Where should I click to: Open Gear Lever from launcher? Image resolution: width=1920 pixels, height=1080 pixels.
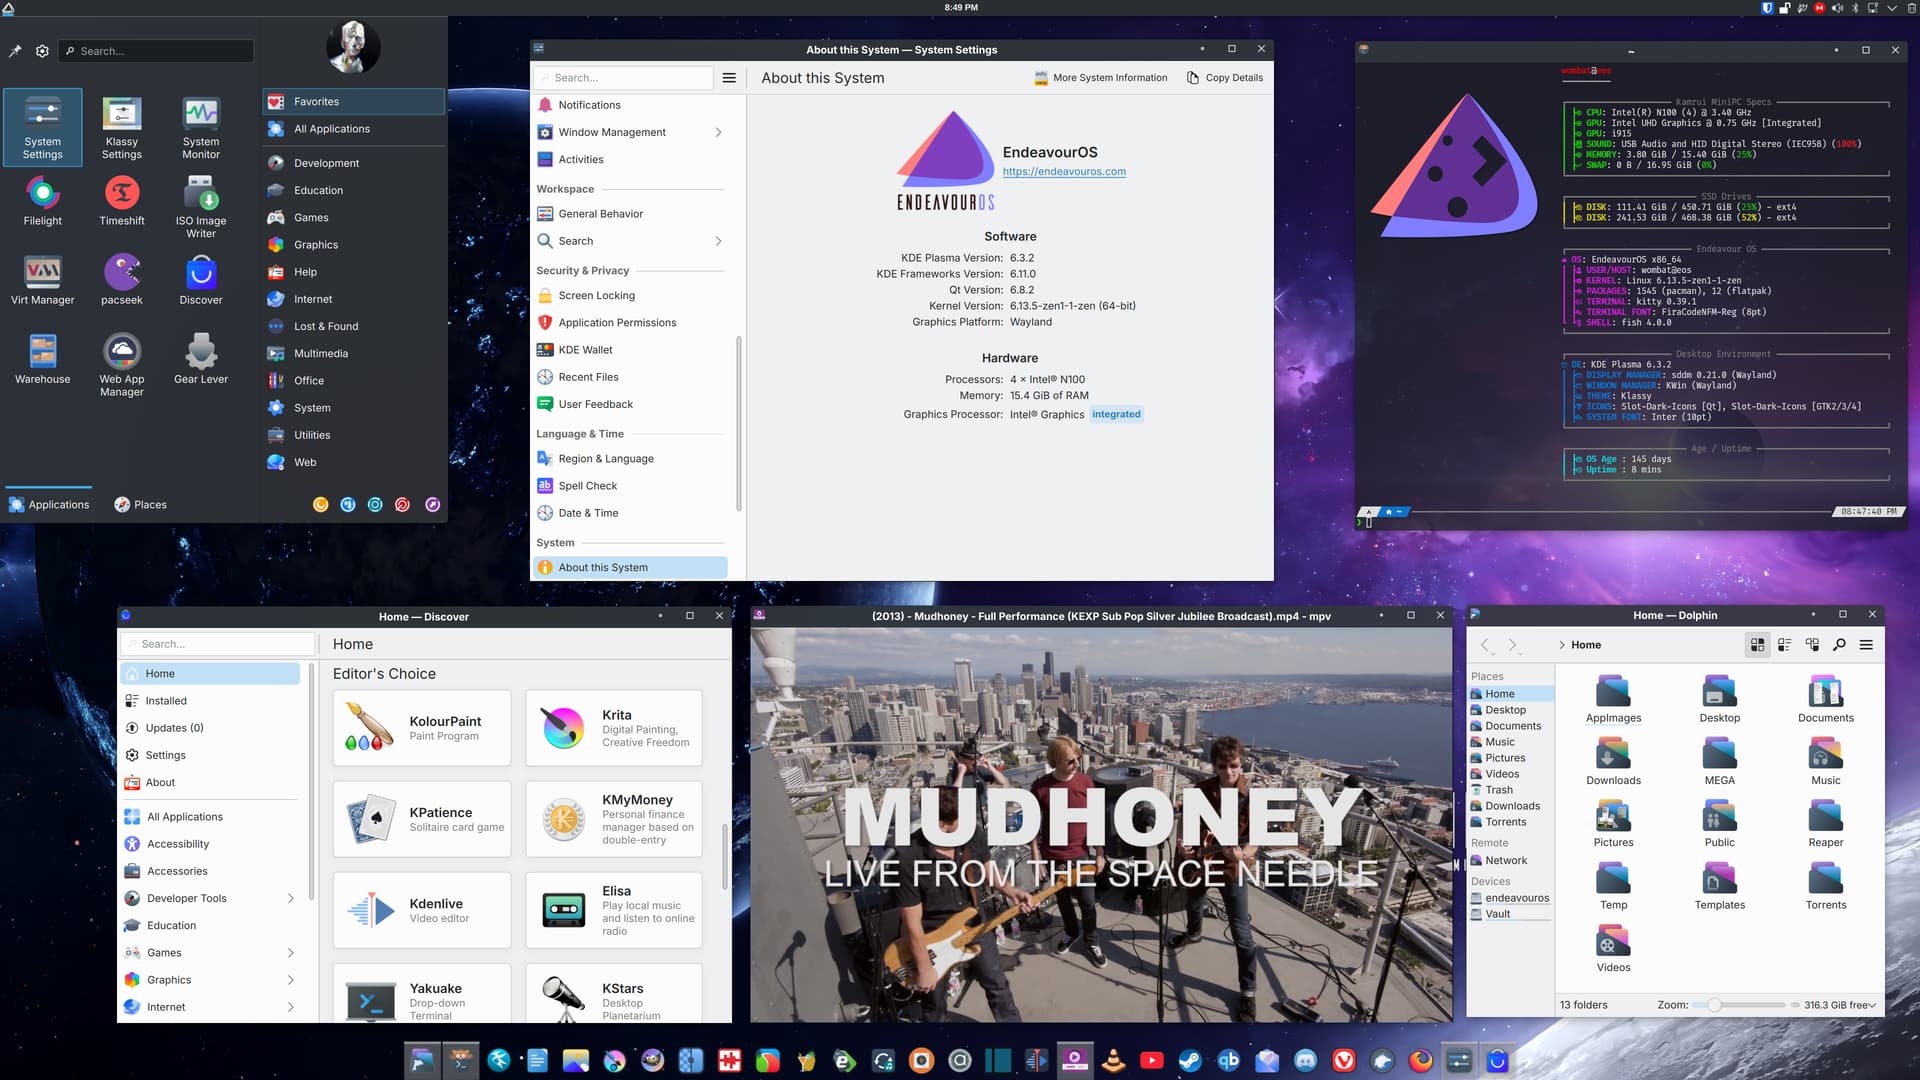(x=201, y=358)
